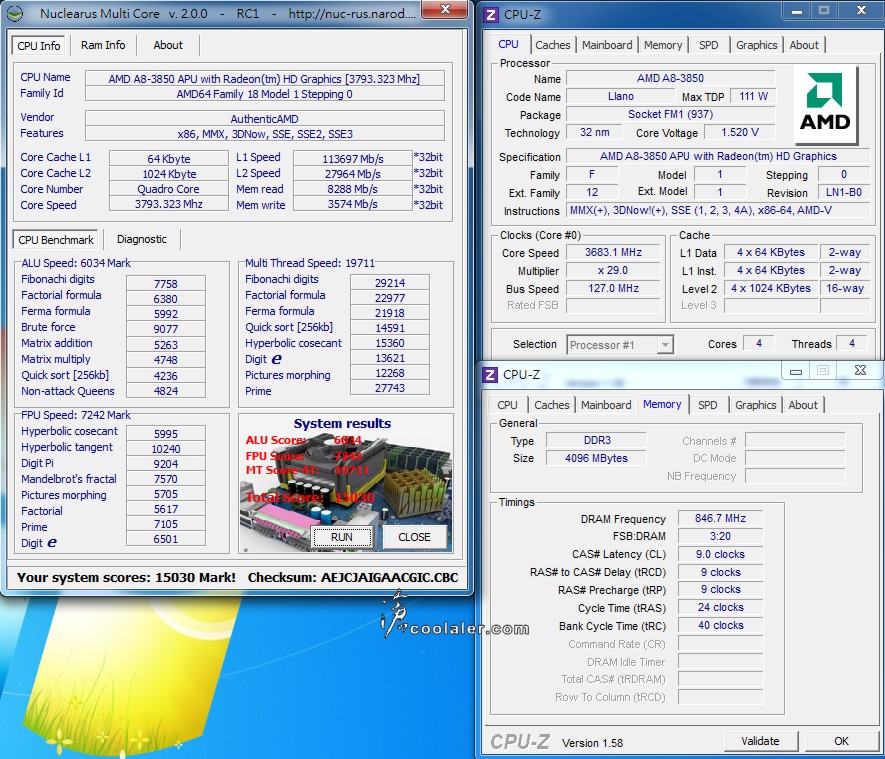Open Graphics tab in lower CPU-Z window
This screenshot has height=759, width=885.
click(755, 405)
